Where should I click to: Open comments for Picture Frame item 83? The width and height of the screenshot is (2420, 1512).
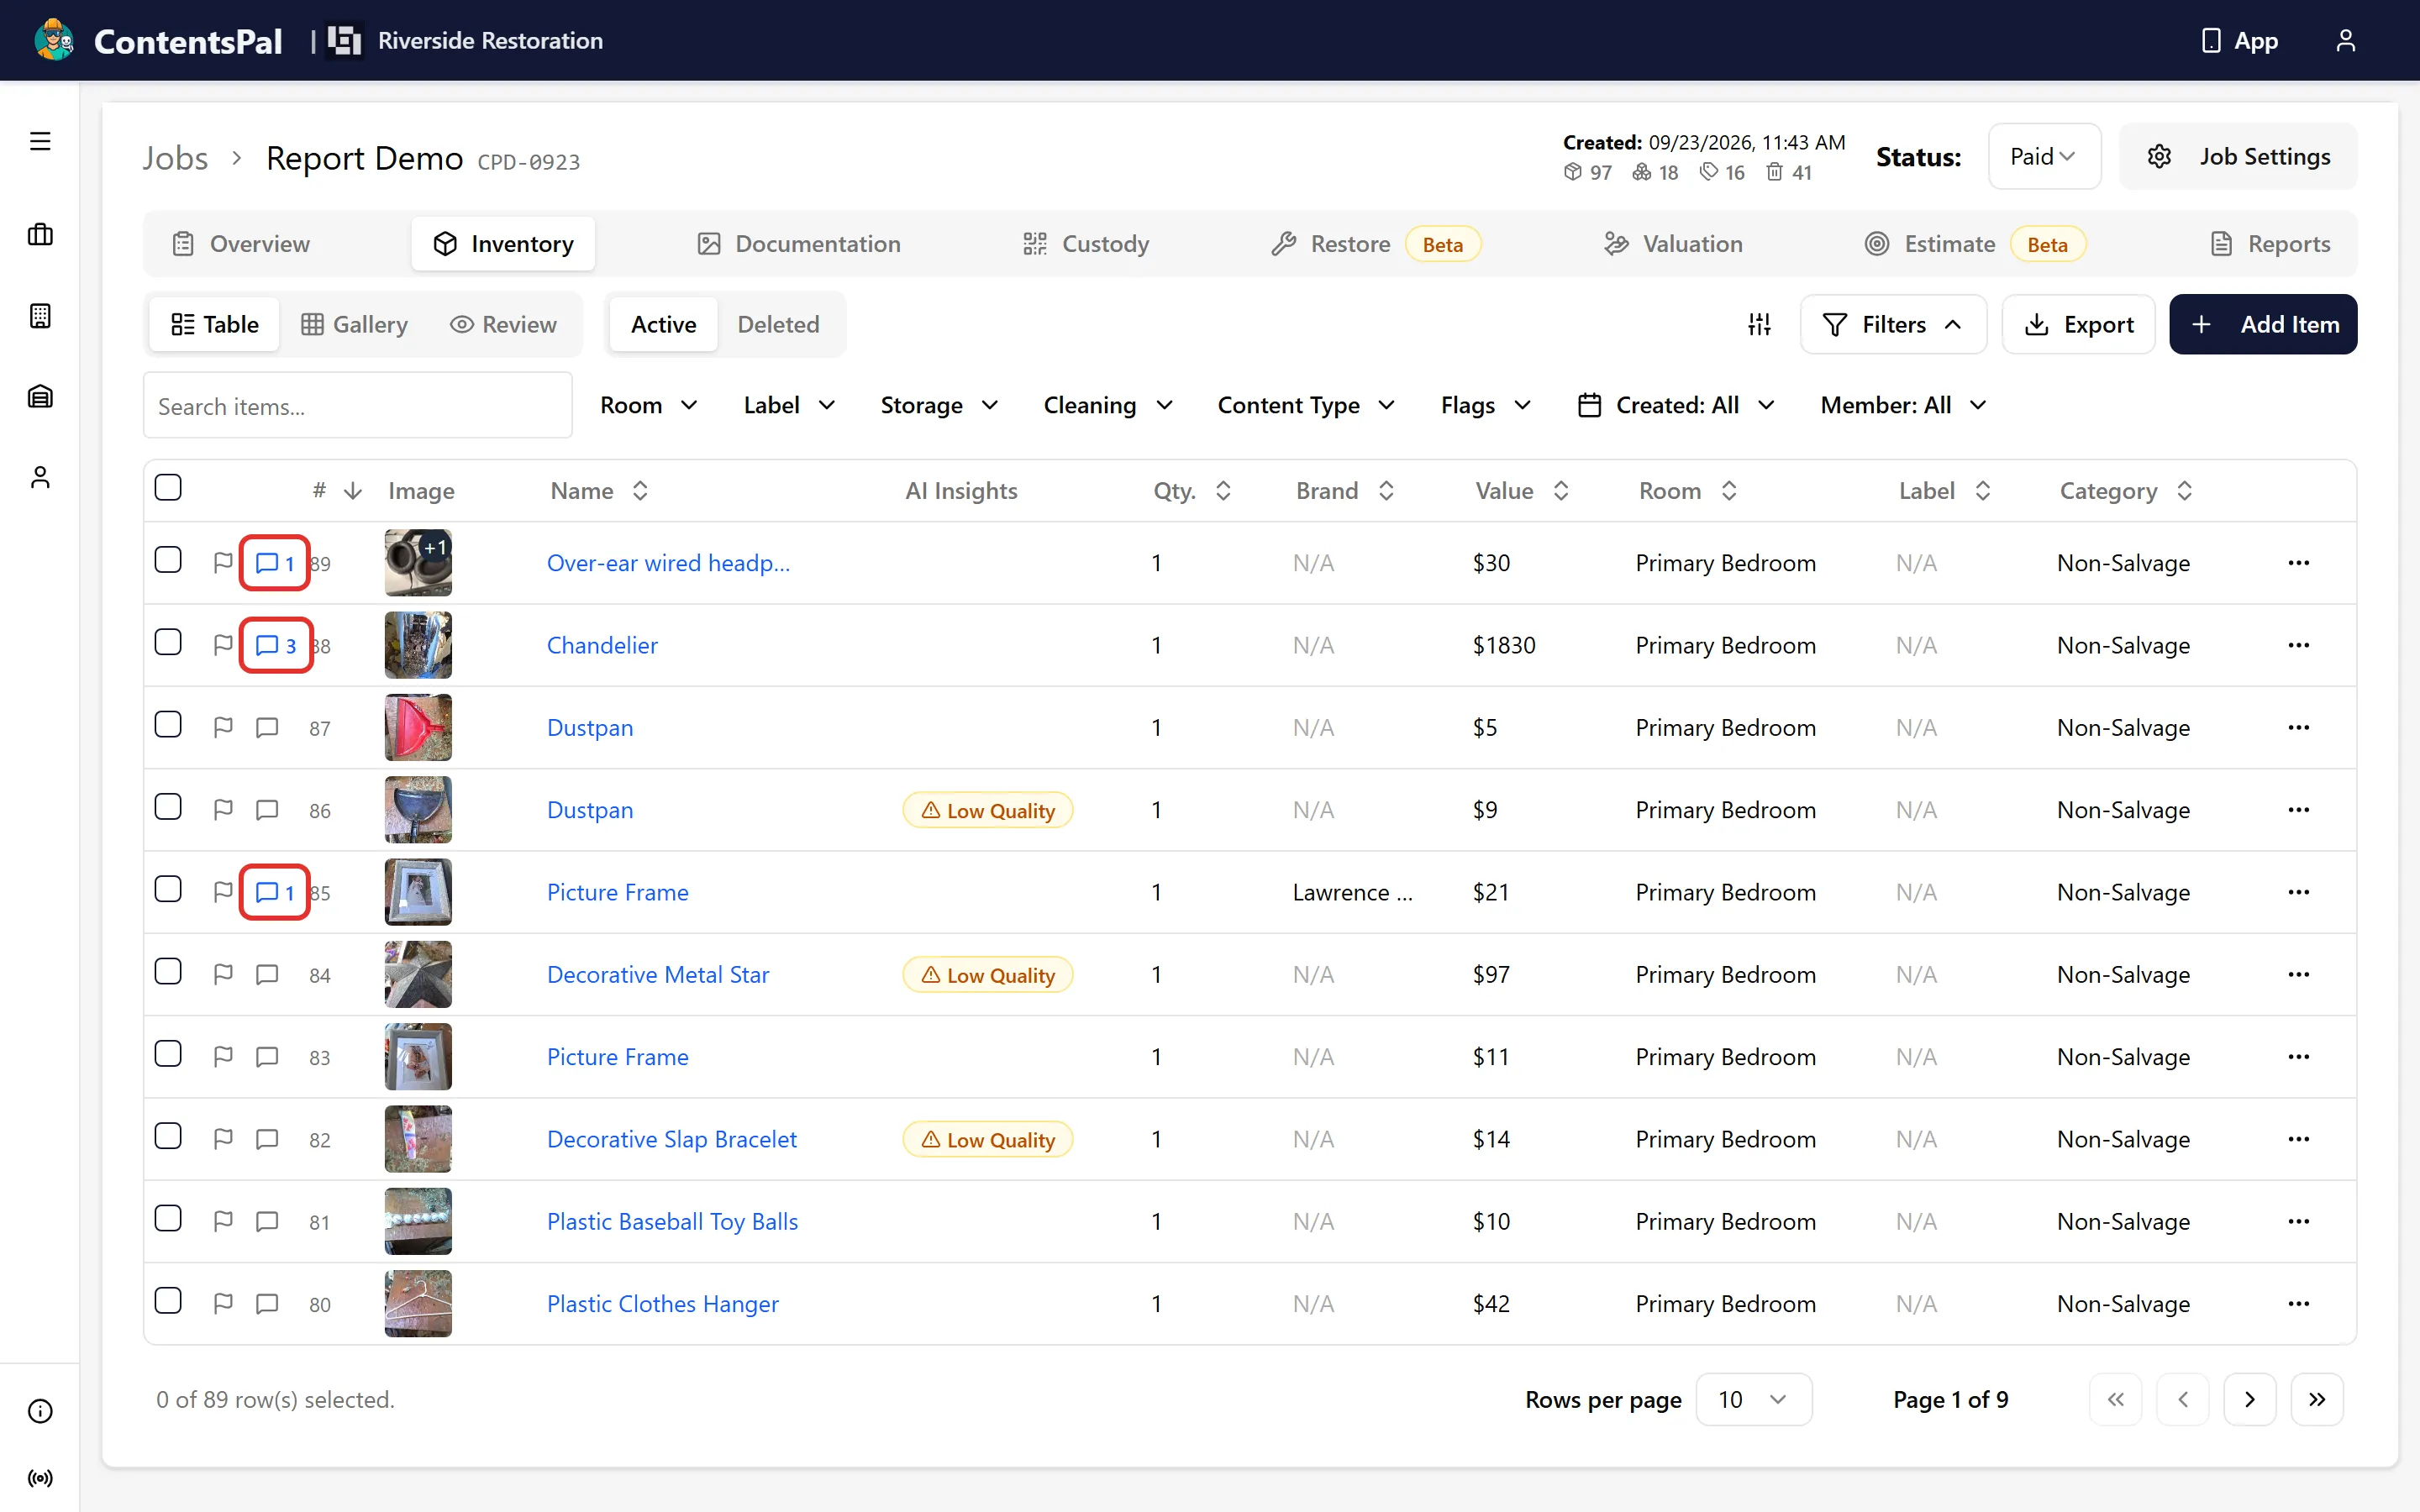(x=267, y=1057)
